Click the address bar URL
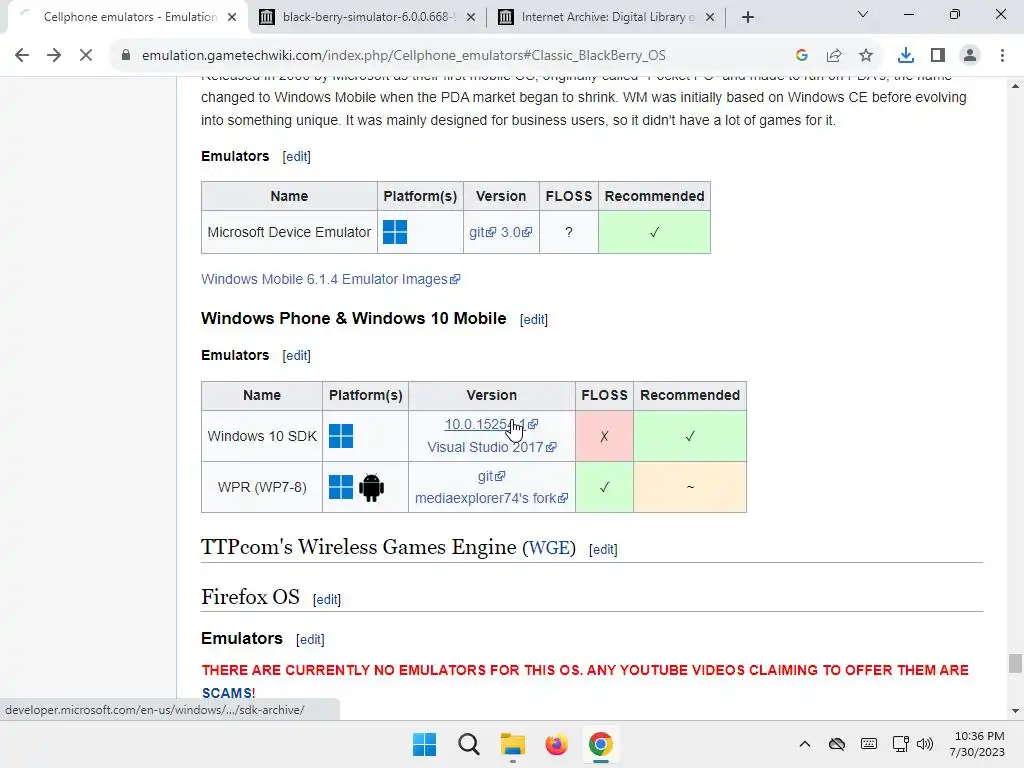The width and height of the screenshot is (1024, 768). (404, 56)
